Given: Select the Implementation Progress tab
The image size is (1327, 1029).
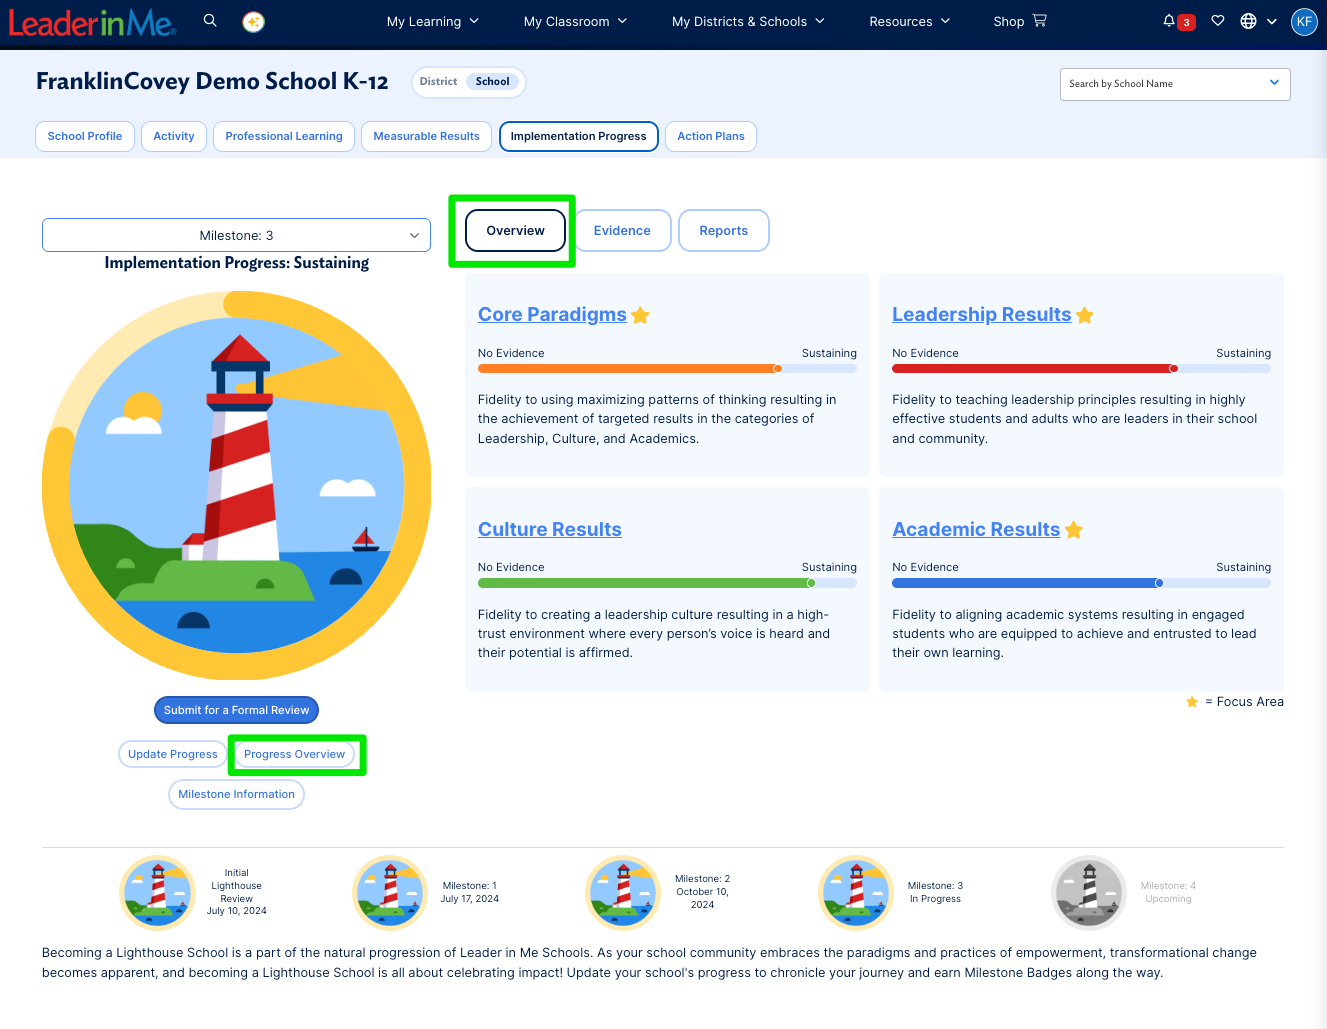Looking at the screenshot, I should pos(579,136).
